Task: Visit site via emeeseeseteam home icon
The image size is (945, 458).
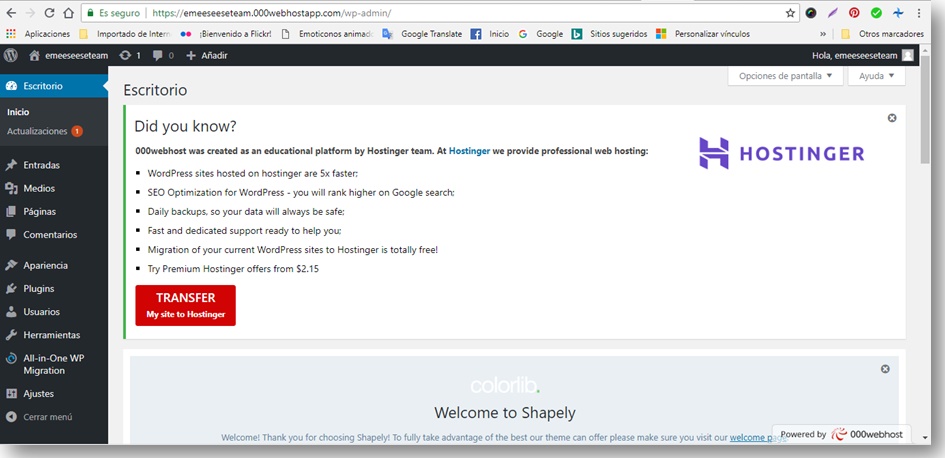Action: (x=69, y=55)
